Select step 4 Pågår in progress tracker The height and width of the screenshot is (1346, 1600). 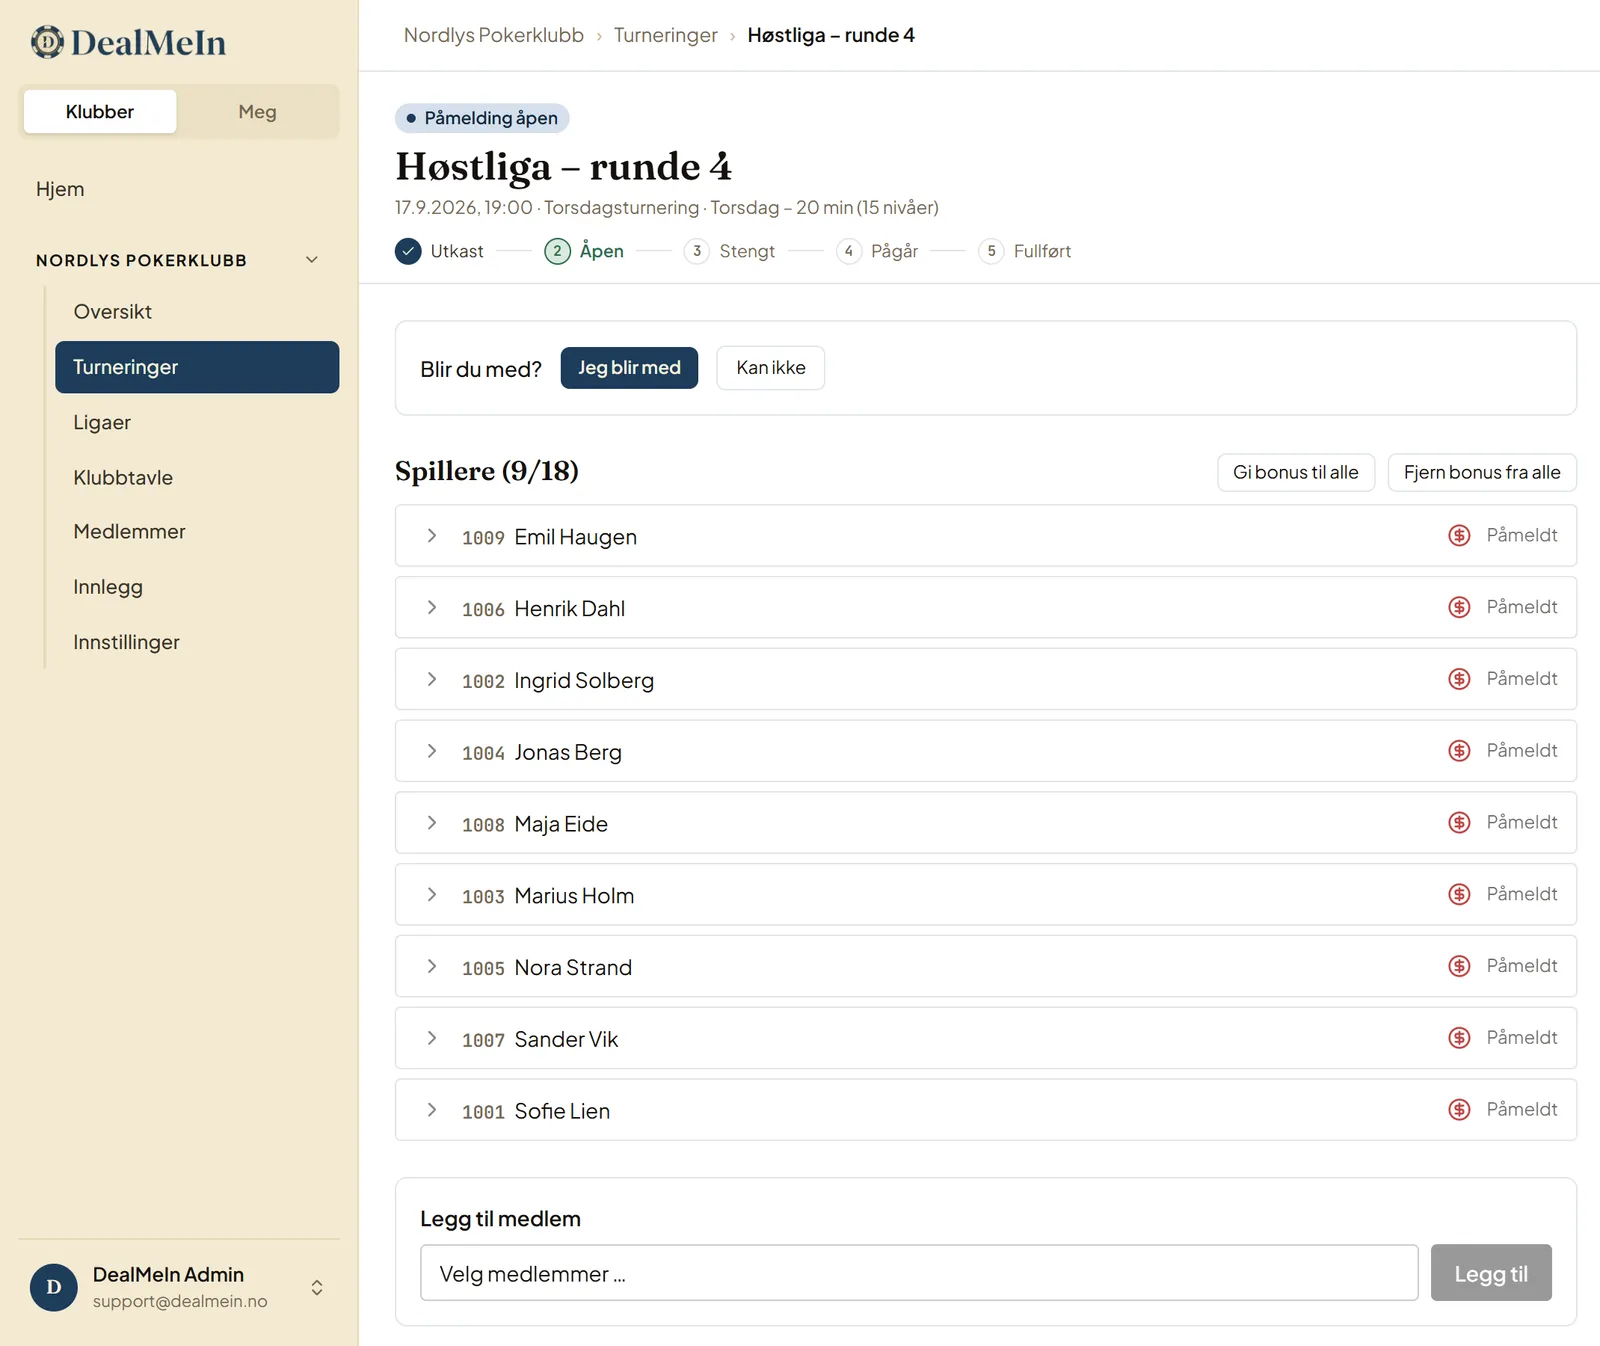(x=877, y=251)
